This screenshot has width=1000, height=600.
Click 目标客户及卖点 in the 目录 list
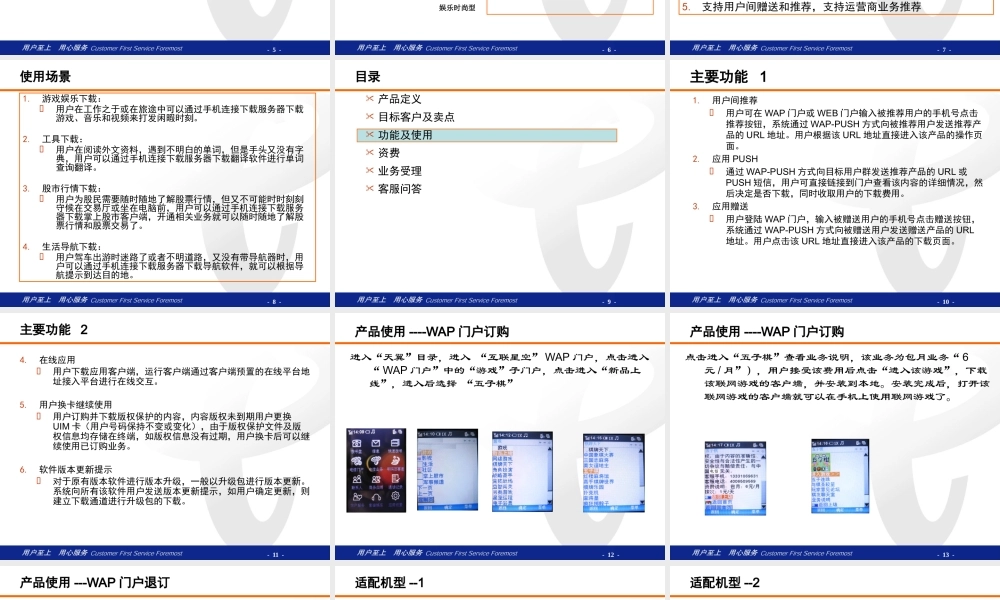tap(416, 117)
